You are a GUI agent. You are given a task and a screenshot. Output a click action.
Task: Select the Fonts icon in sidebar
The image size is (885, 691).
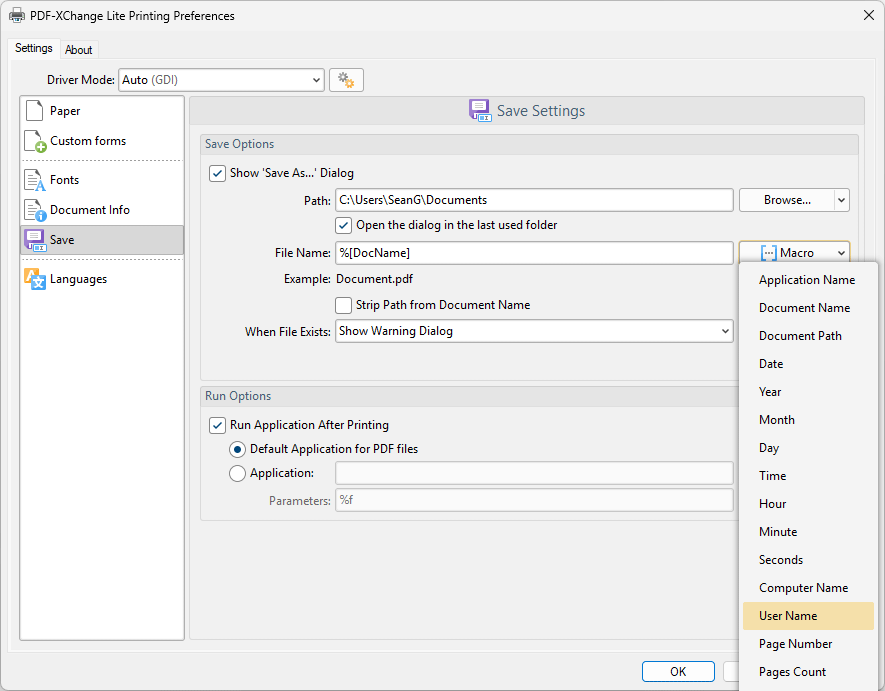[34, 180]
